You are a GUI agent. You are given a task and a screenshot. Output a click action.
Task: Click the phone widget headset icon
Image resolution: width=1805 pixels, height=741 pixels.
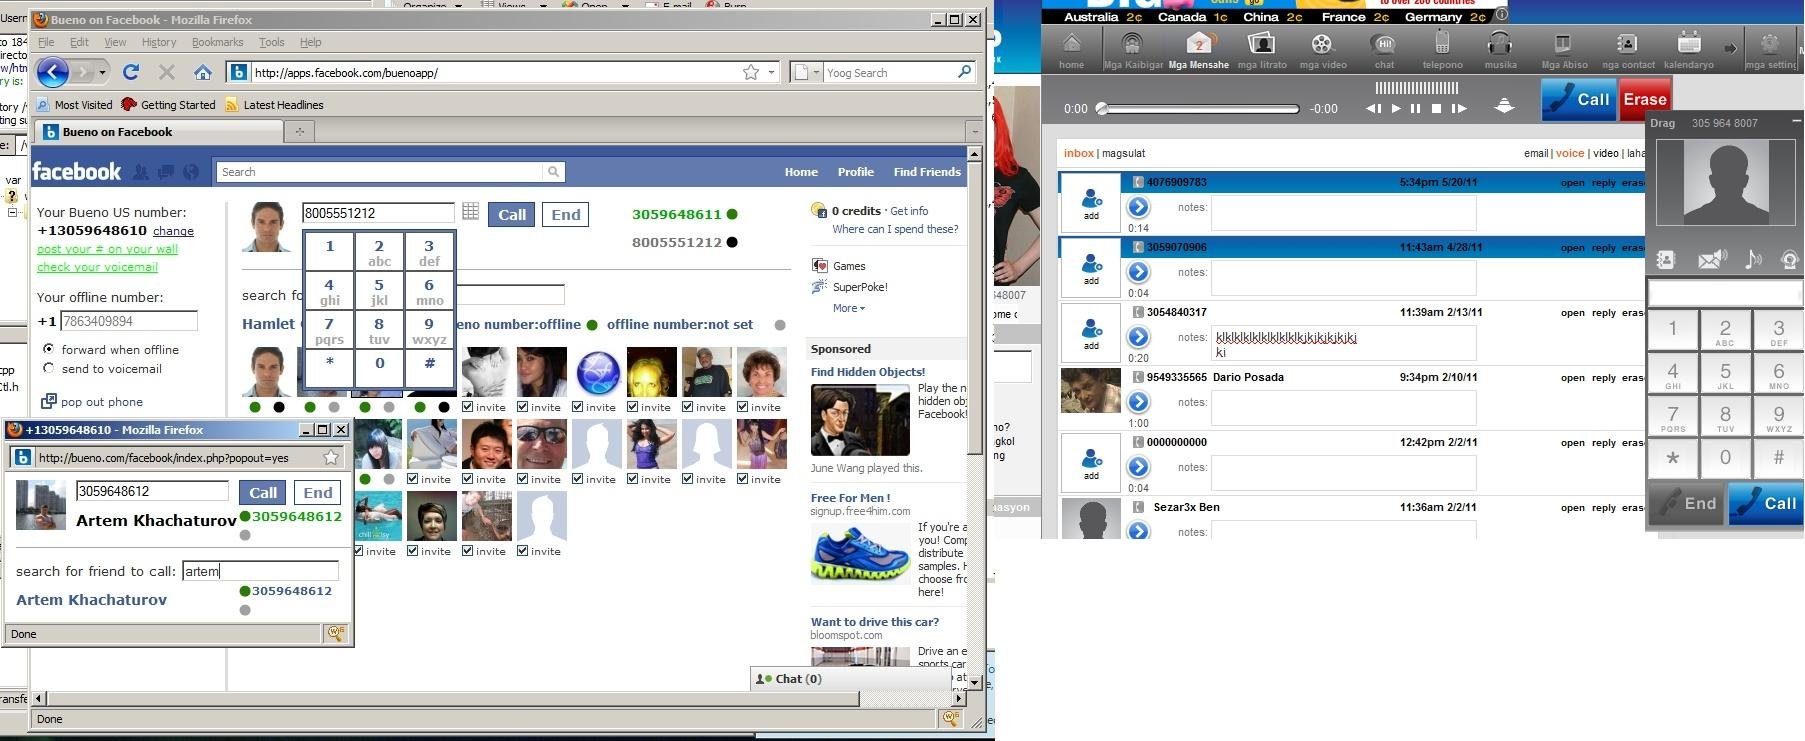point(1790,260)
